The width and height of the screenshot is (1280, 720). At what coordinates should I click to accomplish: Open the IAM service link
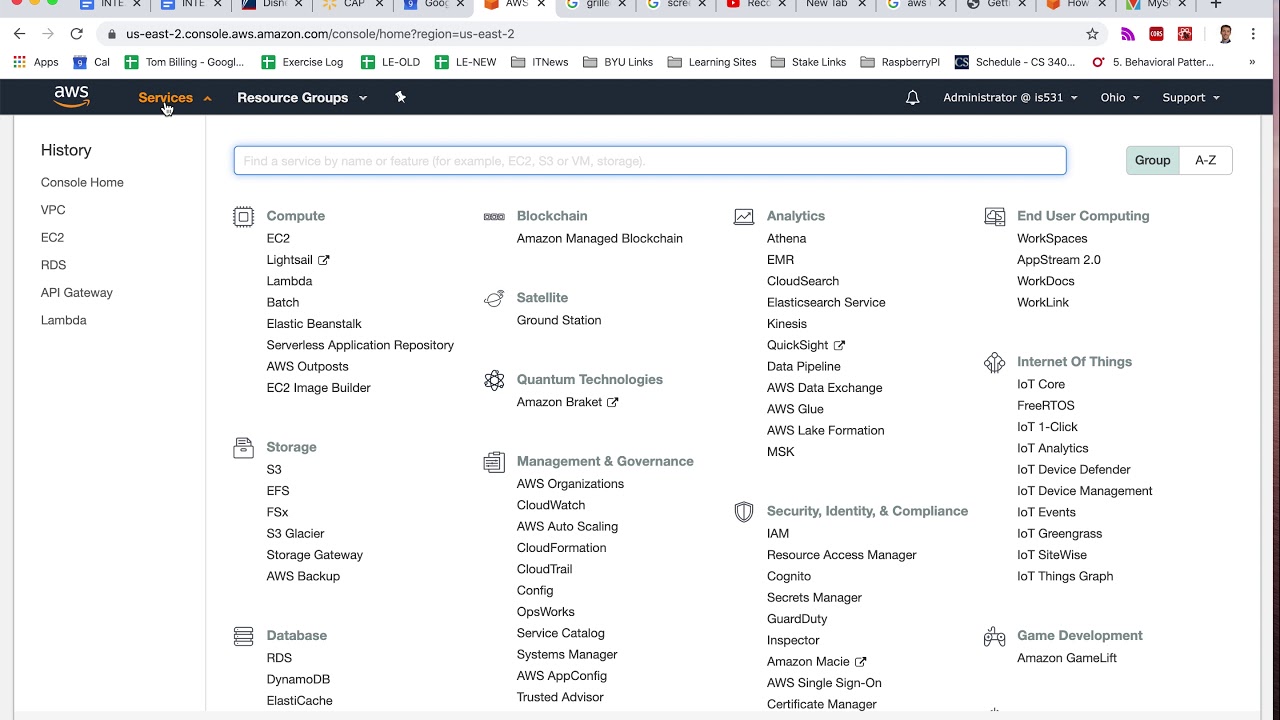778,533
